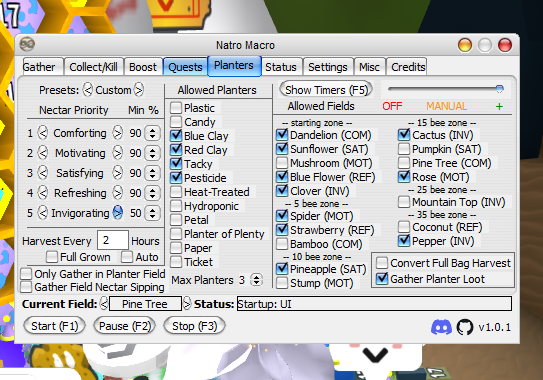The image size is (543, 380).
Task: Check the Auto harvest option
Action: pos(127,257)
